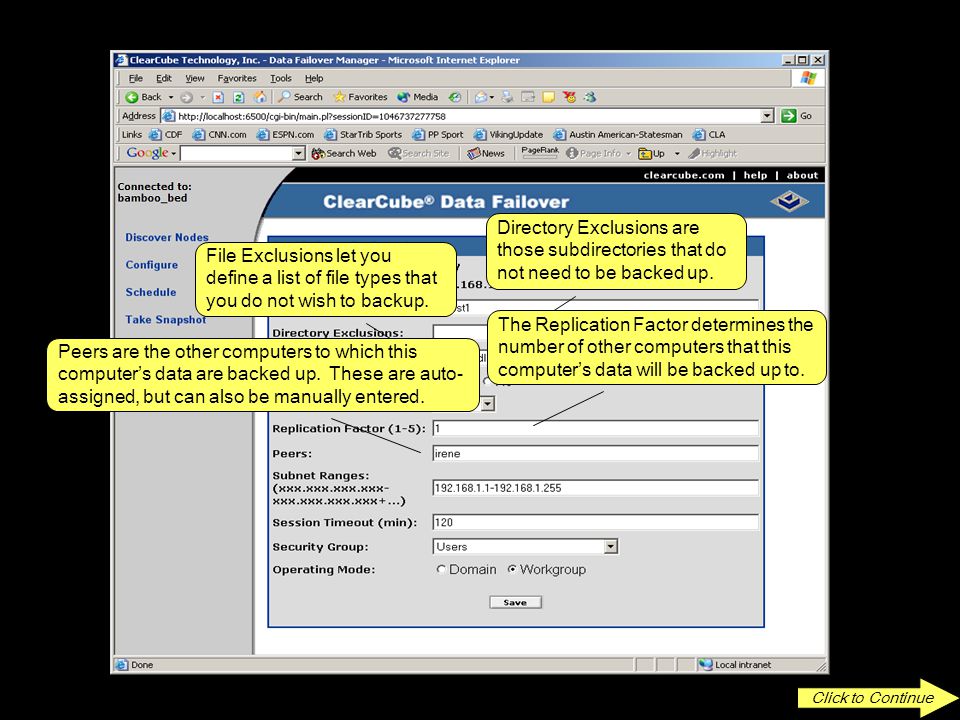The image size is (960, 720).
Task: Open the Edit menu
Action: click(163, 78)
